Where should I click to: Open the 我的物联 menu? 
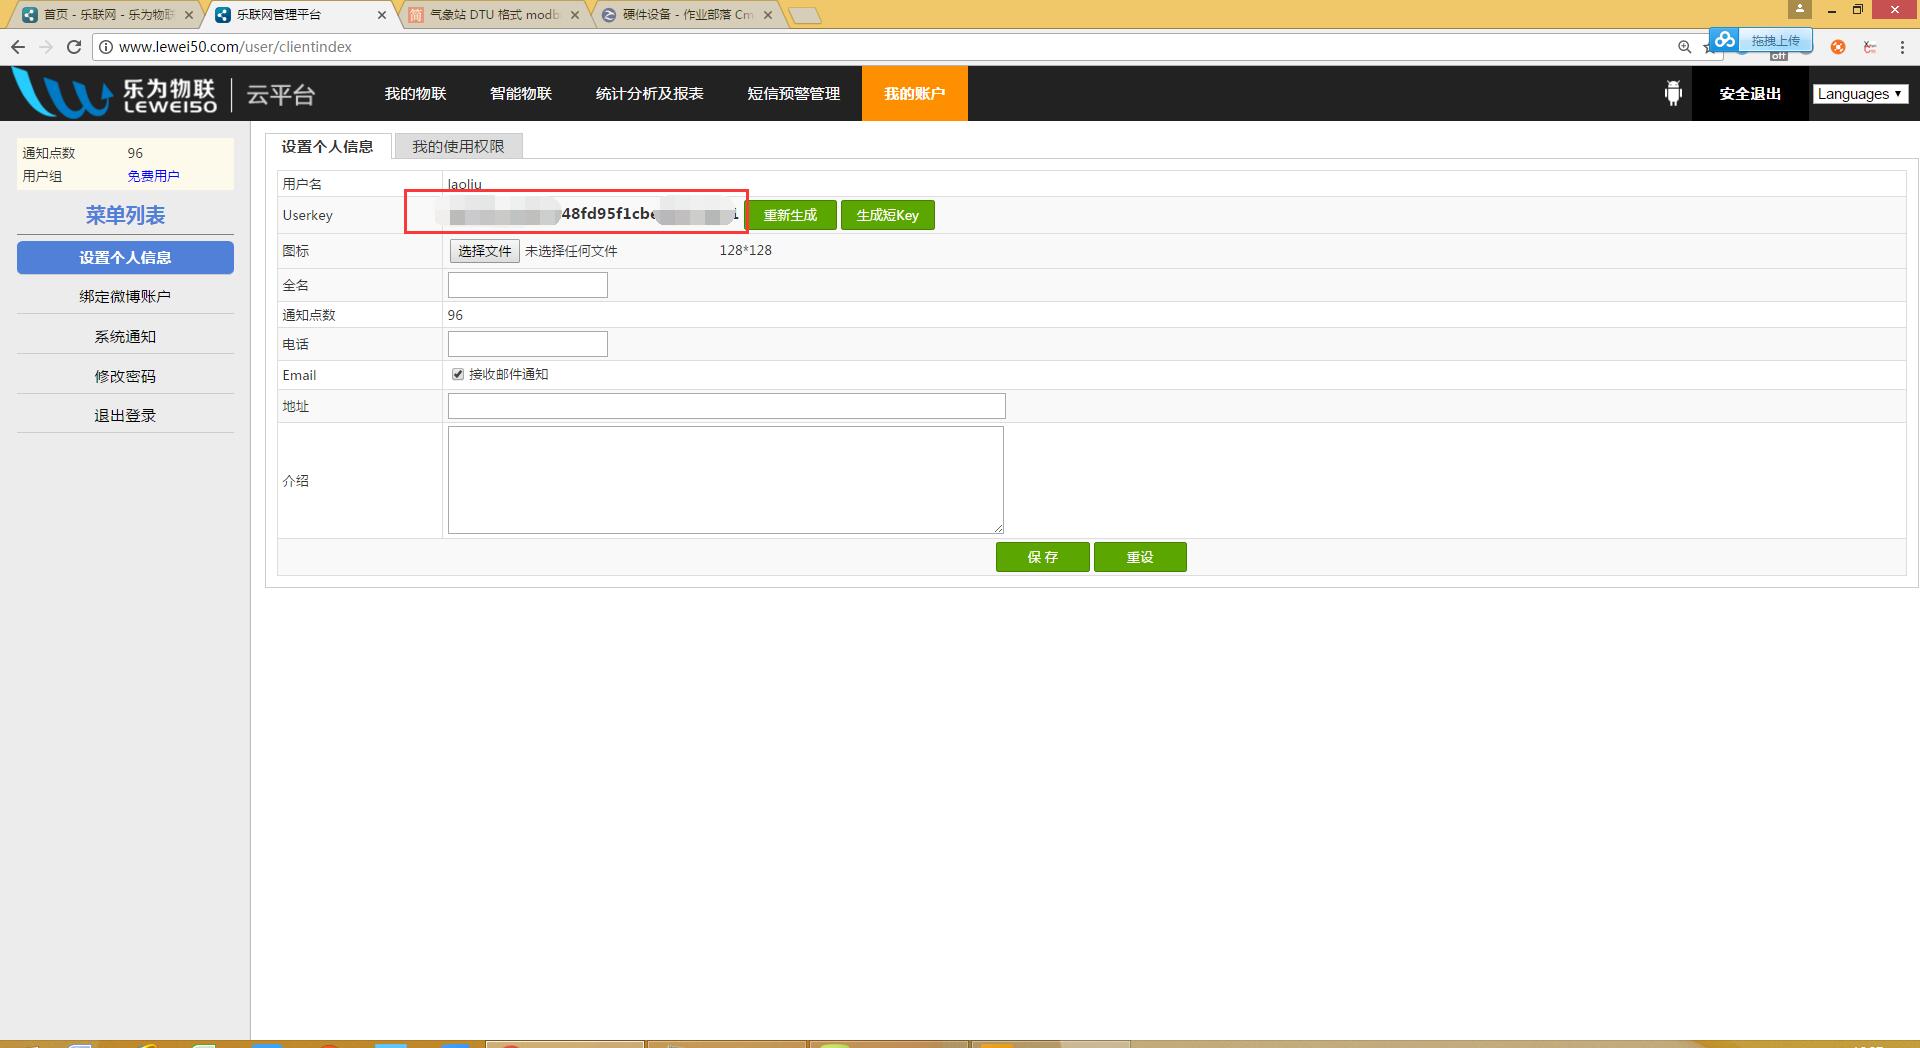415,93
